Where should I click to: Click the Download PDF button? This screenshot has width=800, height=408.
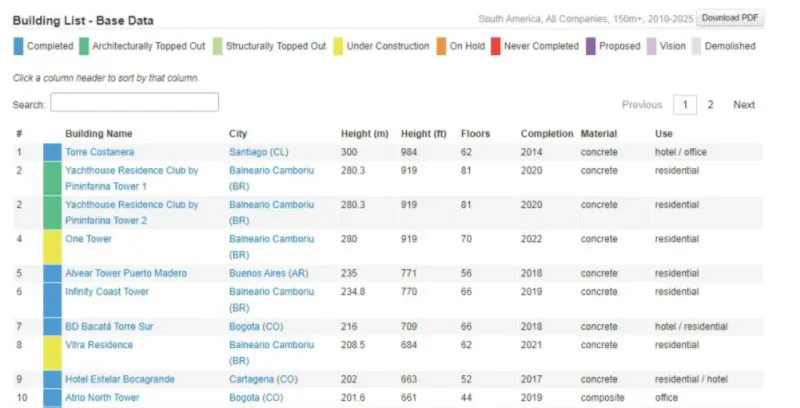click(730, 18)
